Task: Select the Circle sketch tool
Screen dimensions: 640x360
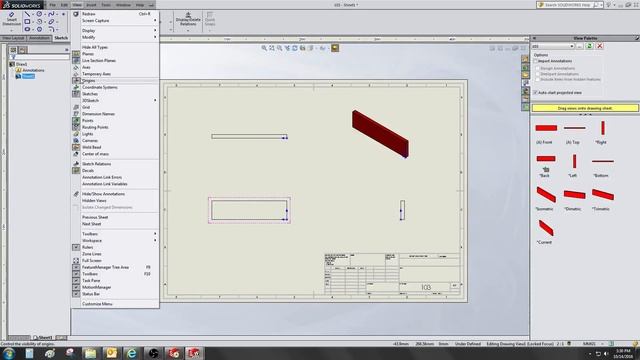Action: [x=39, y=14]
